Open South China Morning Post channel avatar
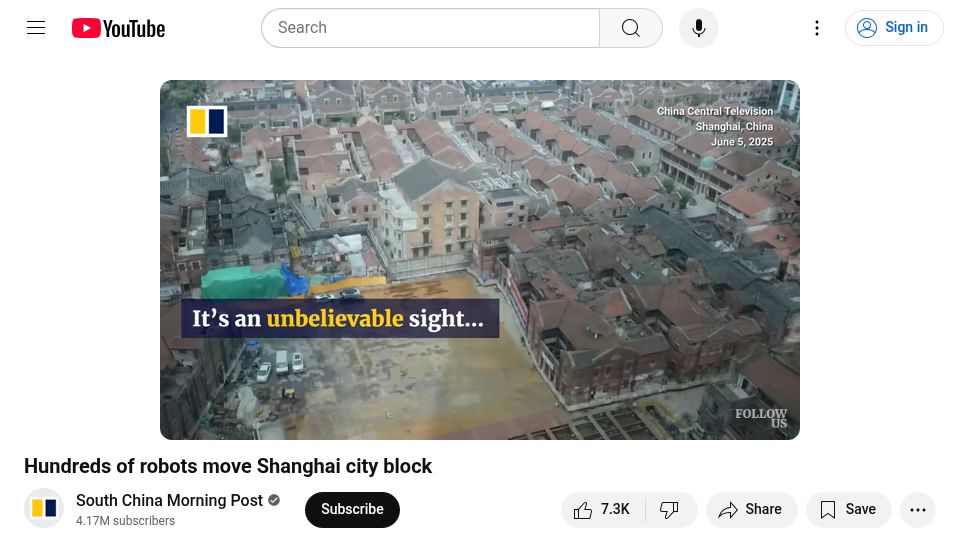 [44, 508]
